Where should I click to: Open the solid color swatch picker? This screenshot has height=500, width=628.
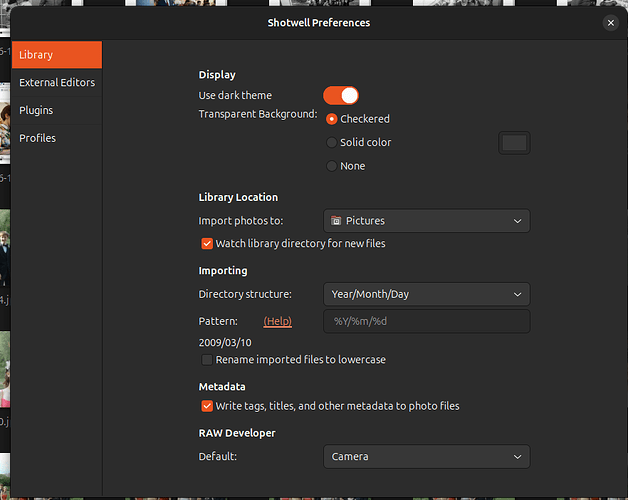(x=514, y=143)
